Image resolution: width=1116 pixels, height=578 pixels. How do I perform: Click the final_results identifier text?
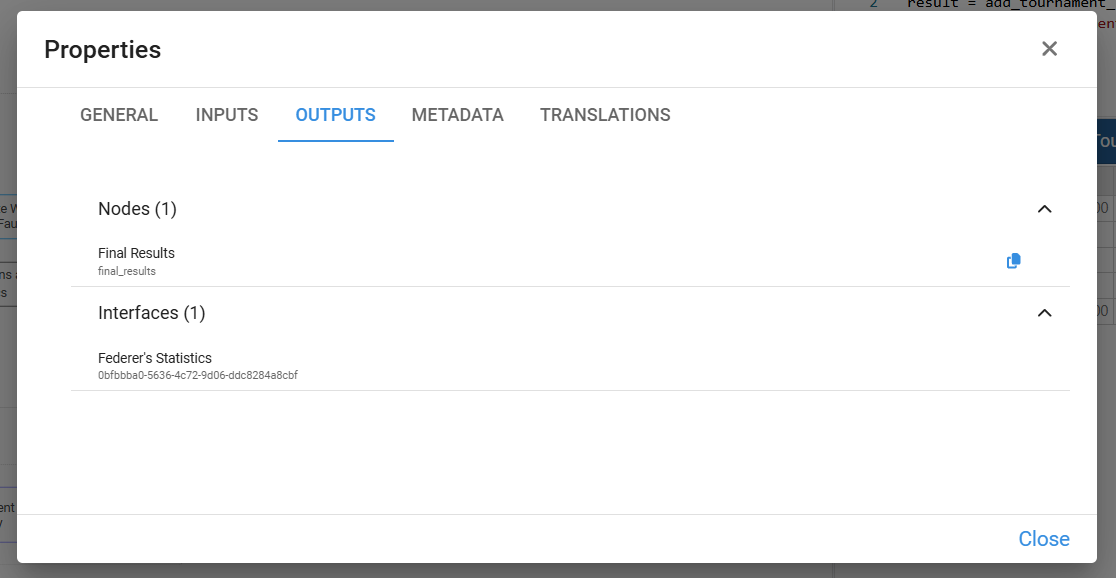click(x=127, y=271)
